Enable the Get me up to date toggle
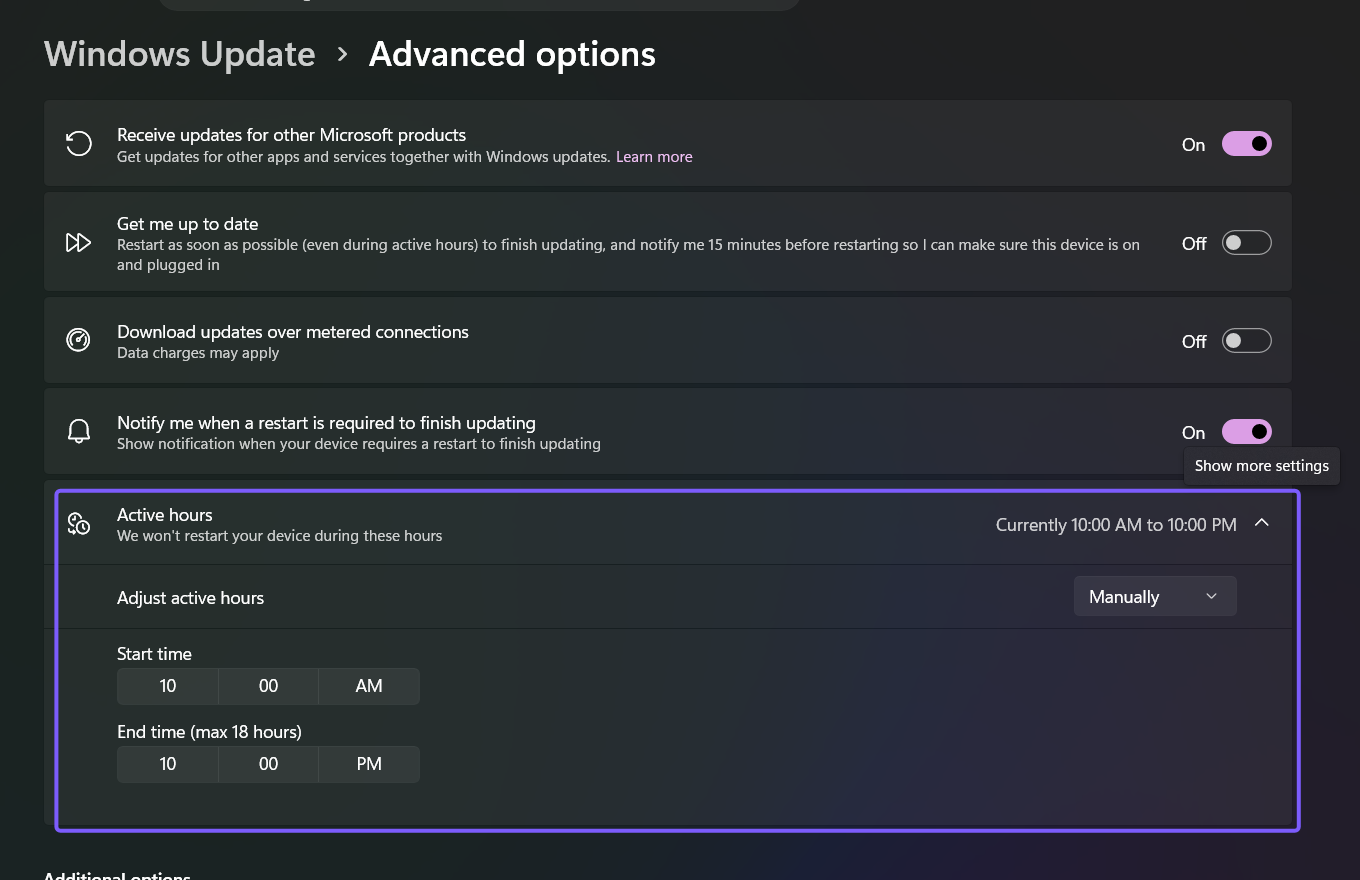Image resolution: width=1360 pixels, height=880 pixels. click(1246, 243)
